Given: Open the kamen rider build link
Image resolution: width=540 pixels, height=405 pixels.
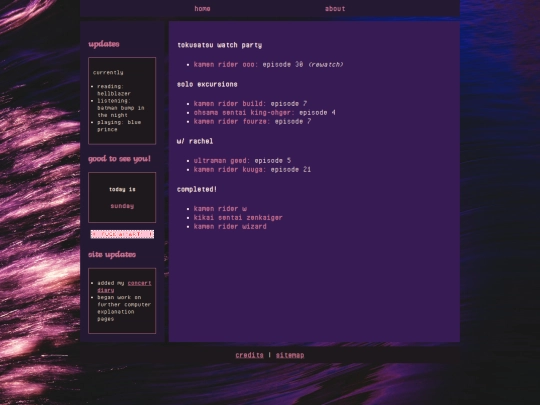Looking at the screenshot, I should pos(230,104).
